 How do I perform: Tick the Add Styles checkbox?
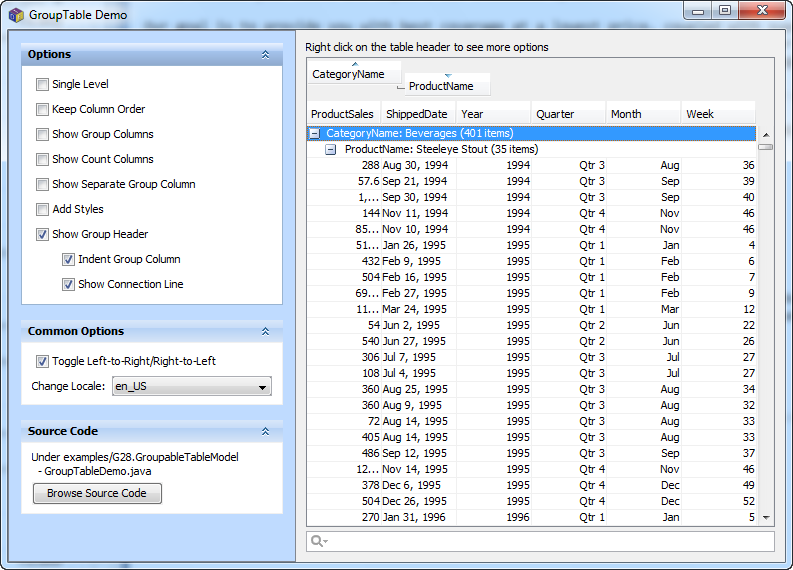[x=42, y=209]
